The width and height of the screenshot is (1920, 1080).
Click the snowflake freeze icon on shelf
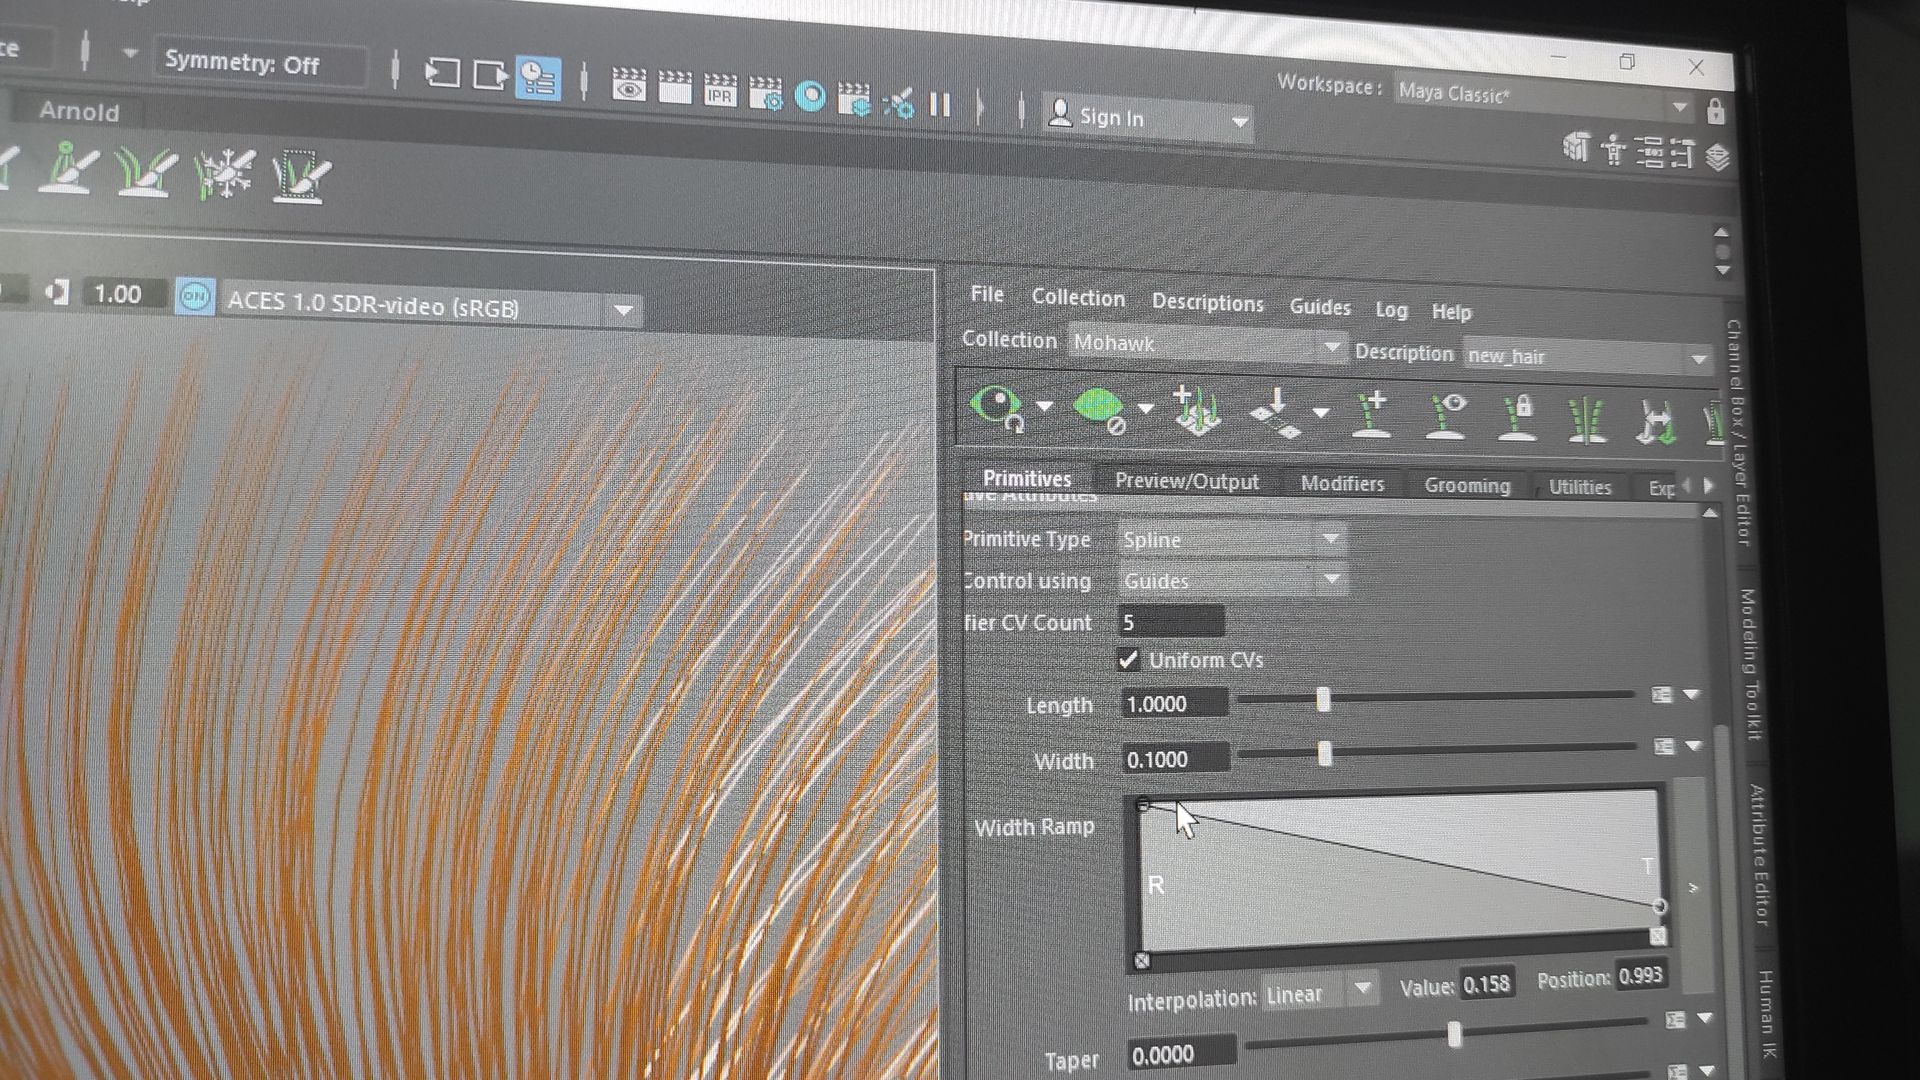tap(226, 175)
